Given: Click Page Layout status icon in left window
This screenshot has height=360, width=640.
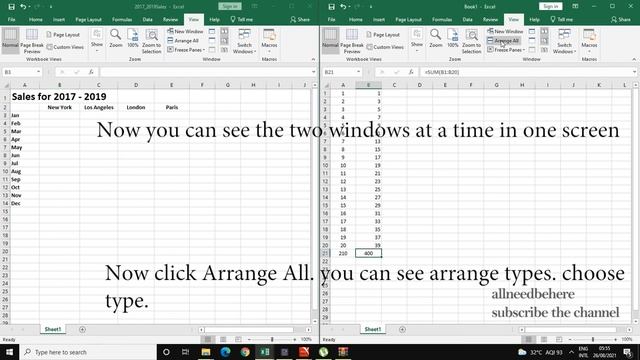Looking at the screenshot, I should (223, 339).
